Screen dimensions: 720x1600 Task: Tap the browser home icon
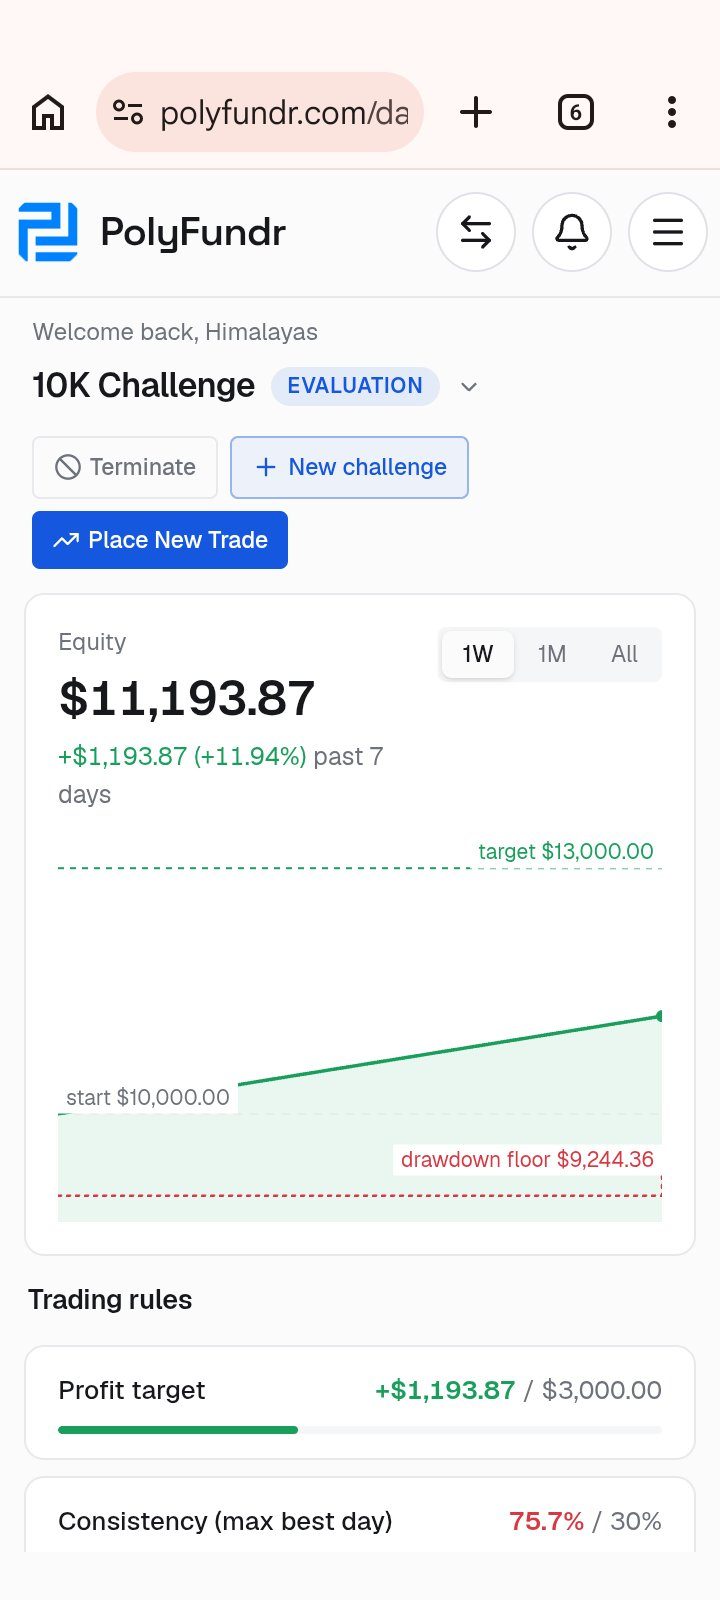(48, 112)
